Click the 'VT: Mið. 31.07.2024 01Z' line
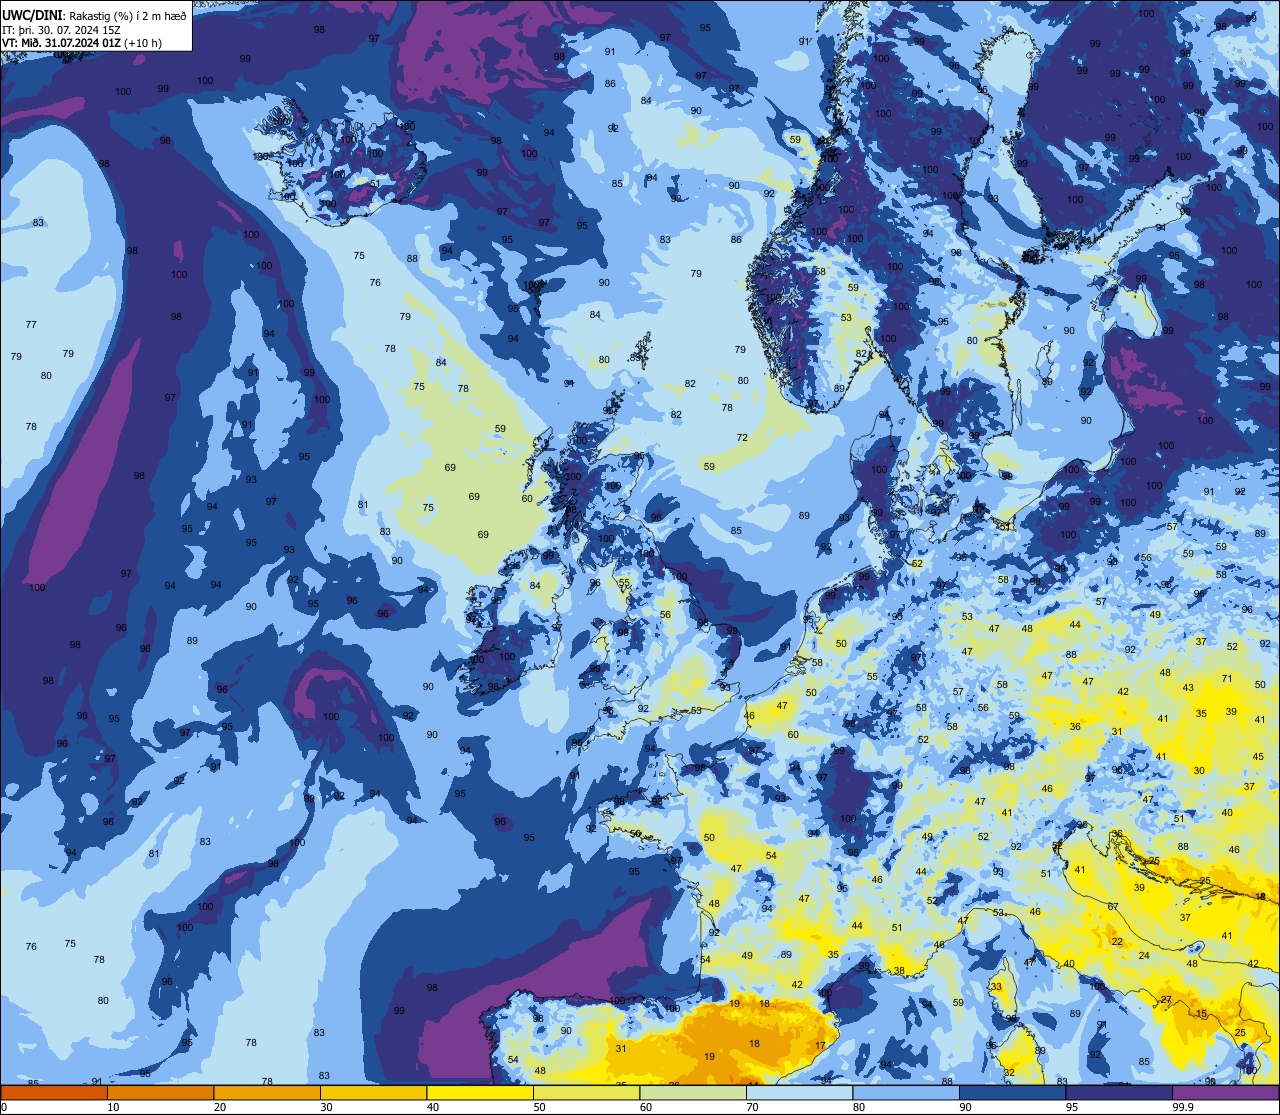 62,43
